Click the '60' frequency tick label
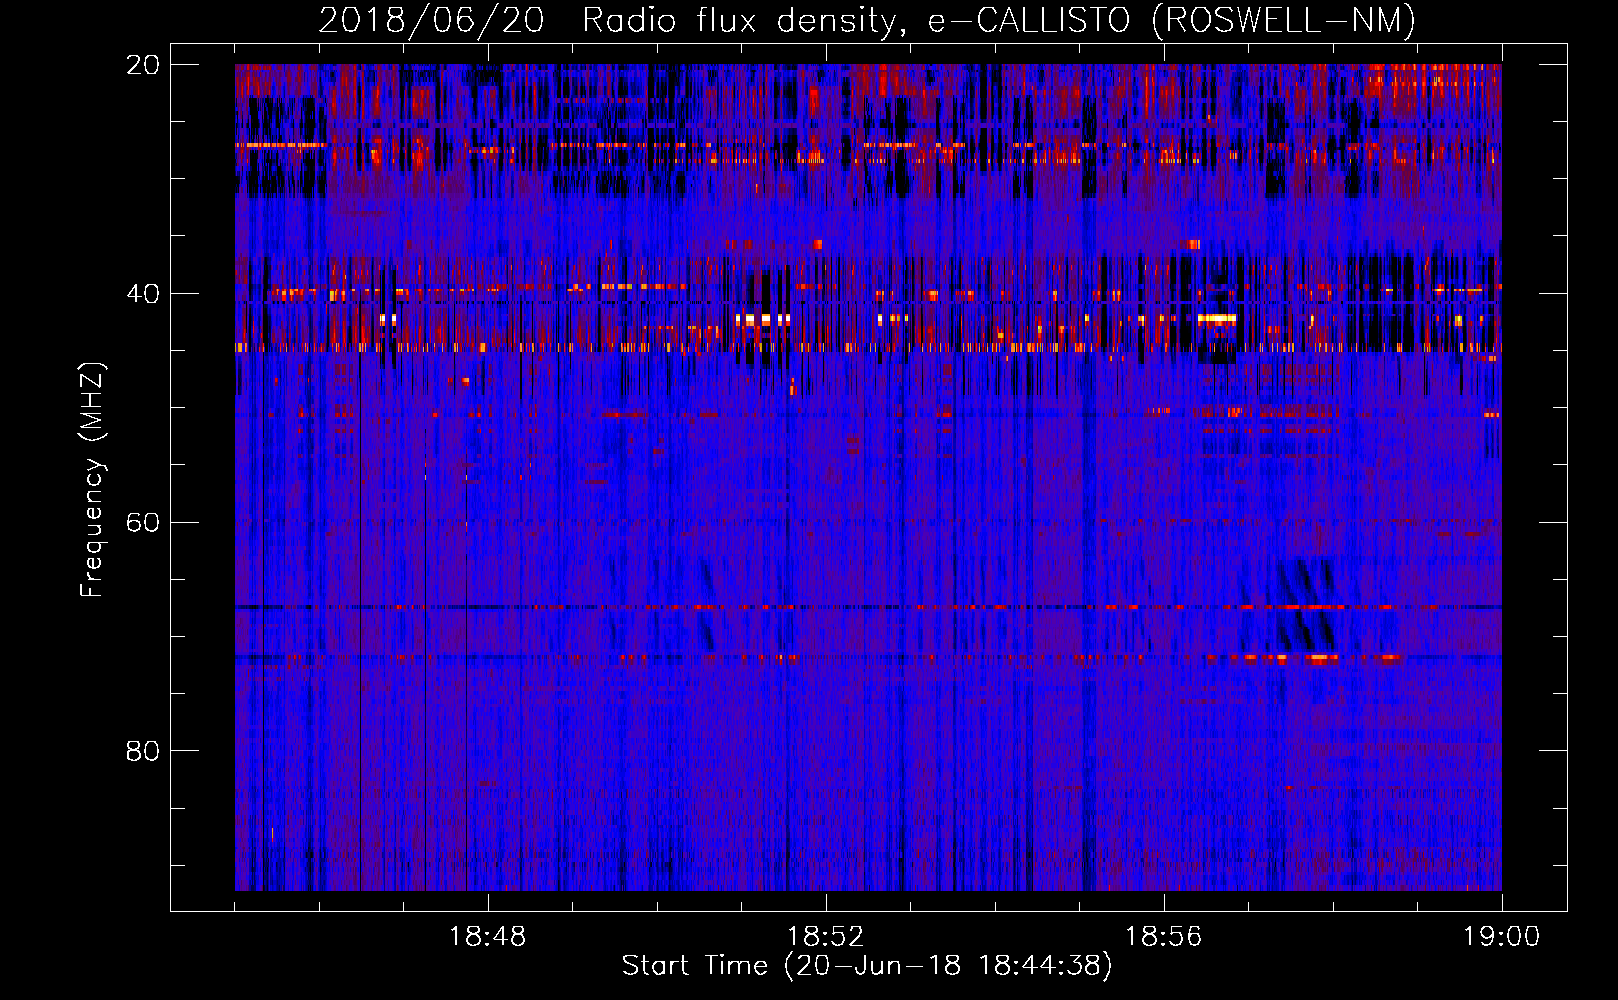Viewport: 1618px width, 1000px height. (143, 523)
